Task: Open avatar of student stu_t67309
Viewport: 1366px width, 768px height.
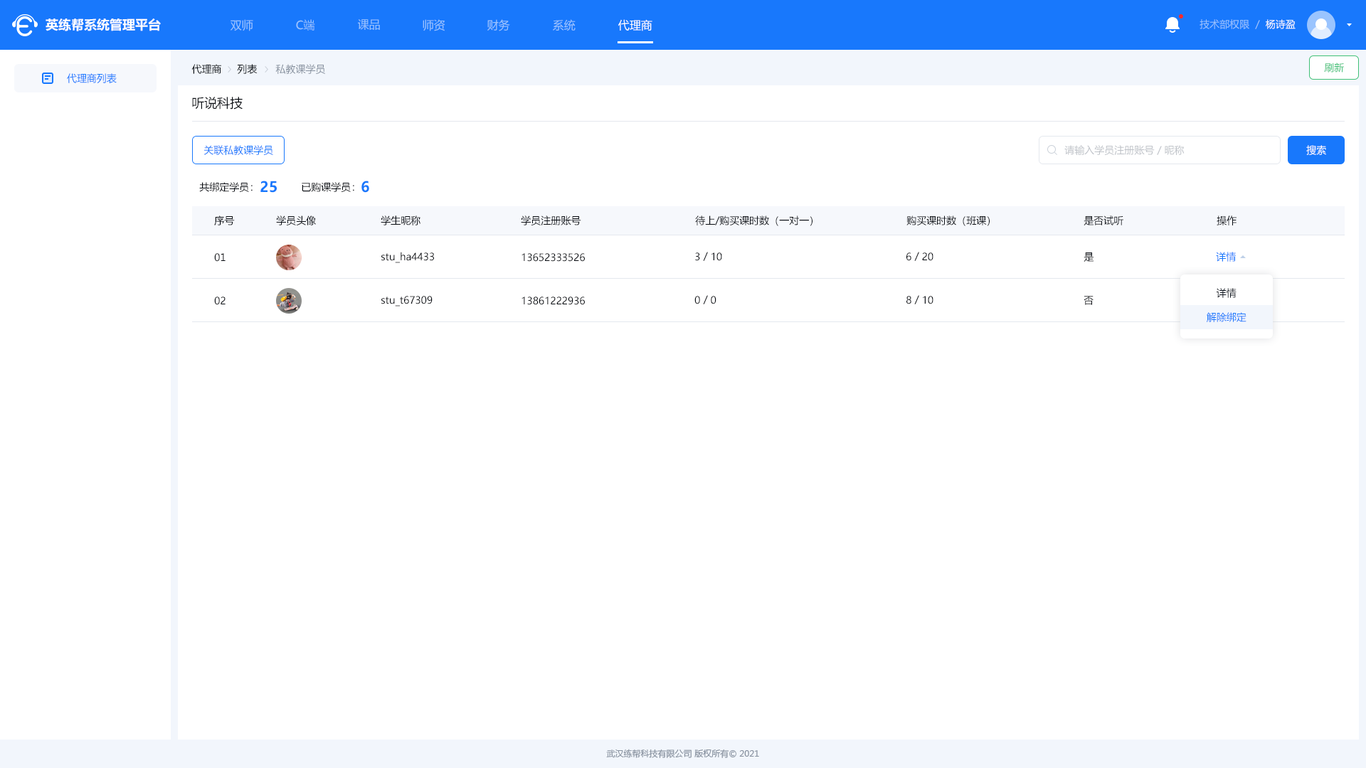Action: tap(289, 300)
